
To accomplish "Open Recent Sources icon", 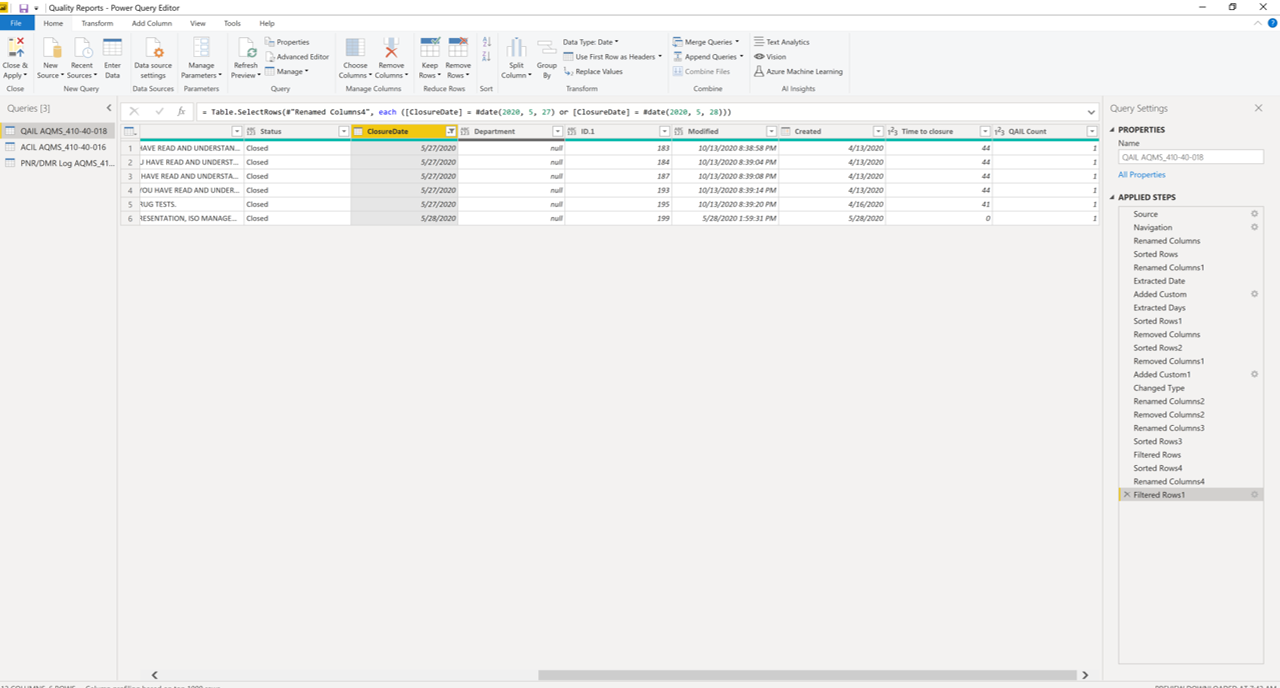I will (x=82, y=47).
